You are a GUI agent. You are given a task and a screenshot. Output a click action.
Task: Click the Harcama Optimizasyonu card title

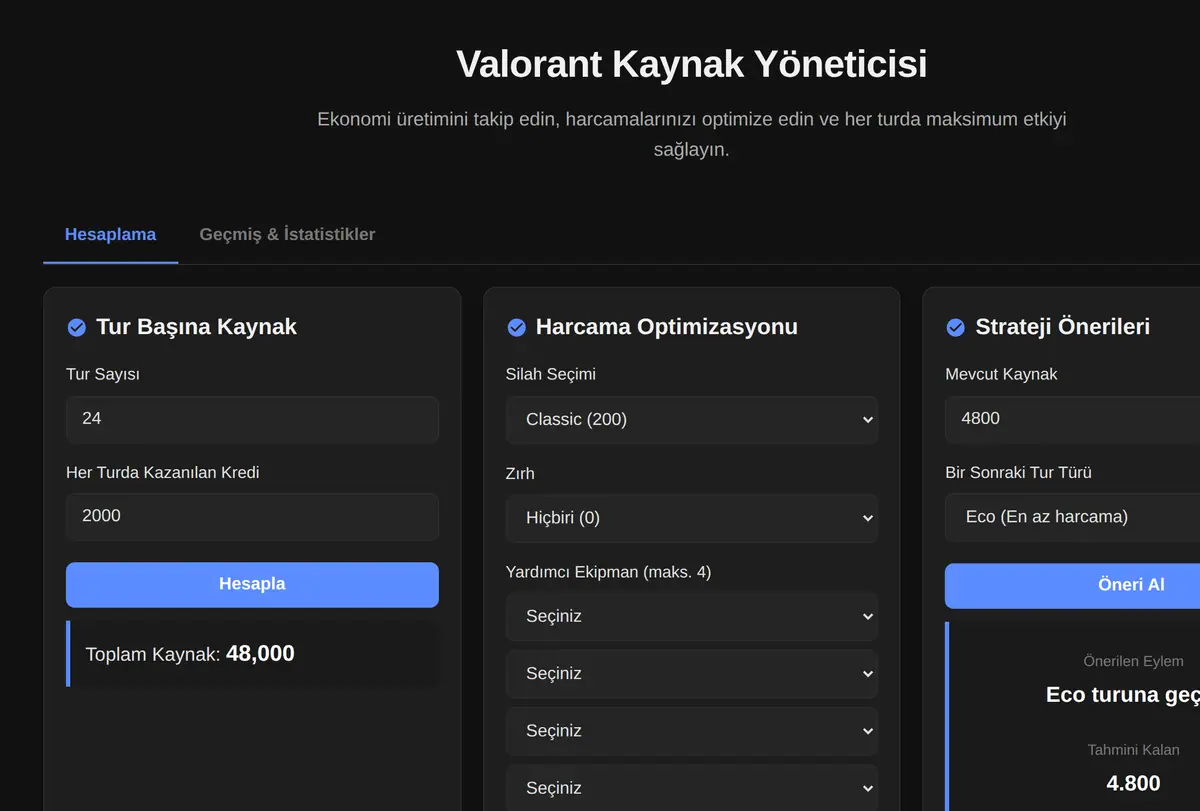[667, 327]
